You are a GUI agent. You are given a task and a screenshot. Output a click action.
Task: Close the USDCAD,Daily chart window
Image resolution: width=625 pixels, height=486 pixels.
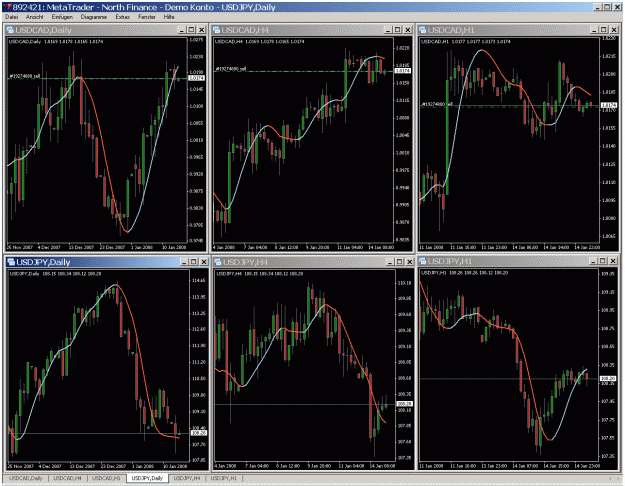coord(202,30)
